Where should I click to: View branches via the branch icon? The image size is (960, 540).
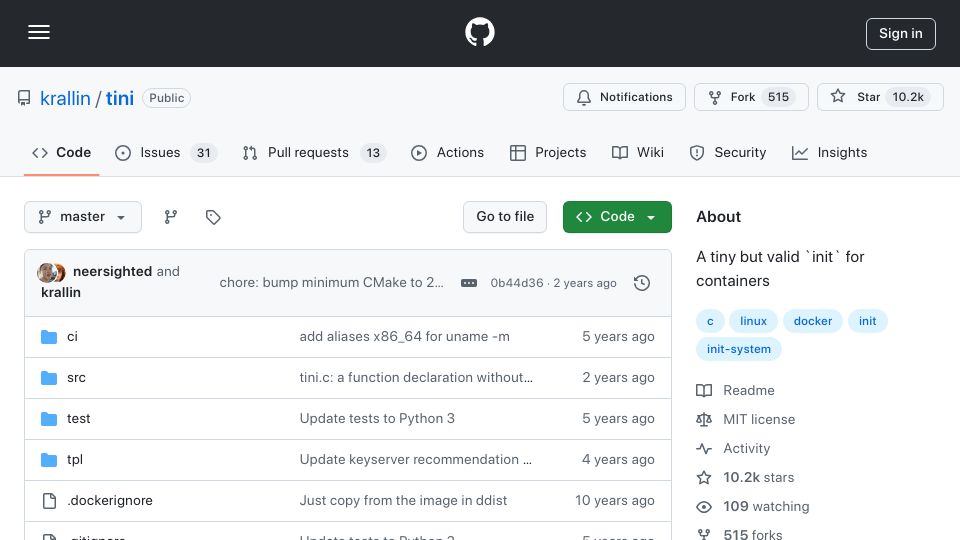point(171,217)
